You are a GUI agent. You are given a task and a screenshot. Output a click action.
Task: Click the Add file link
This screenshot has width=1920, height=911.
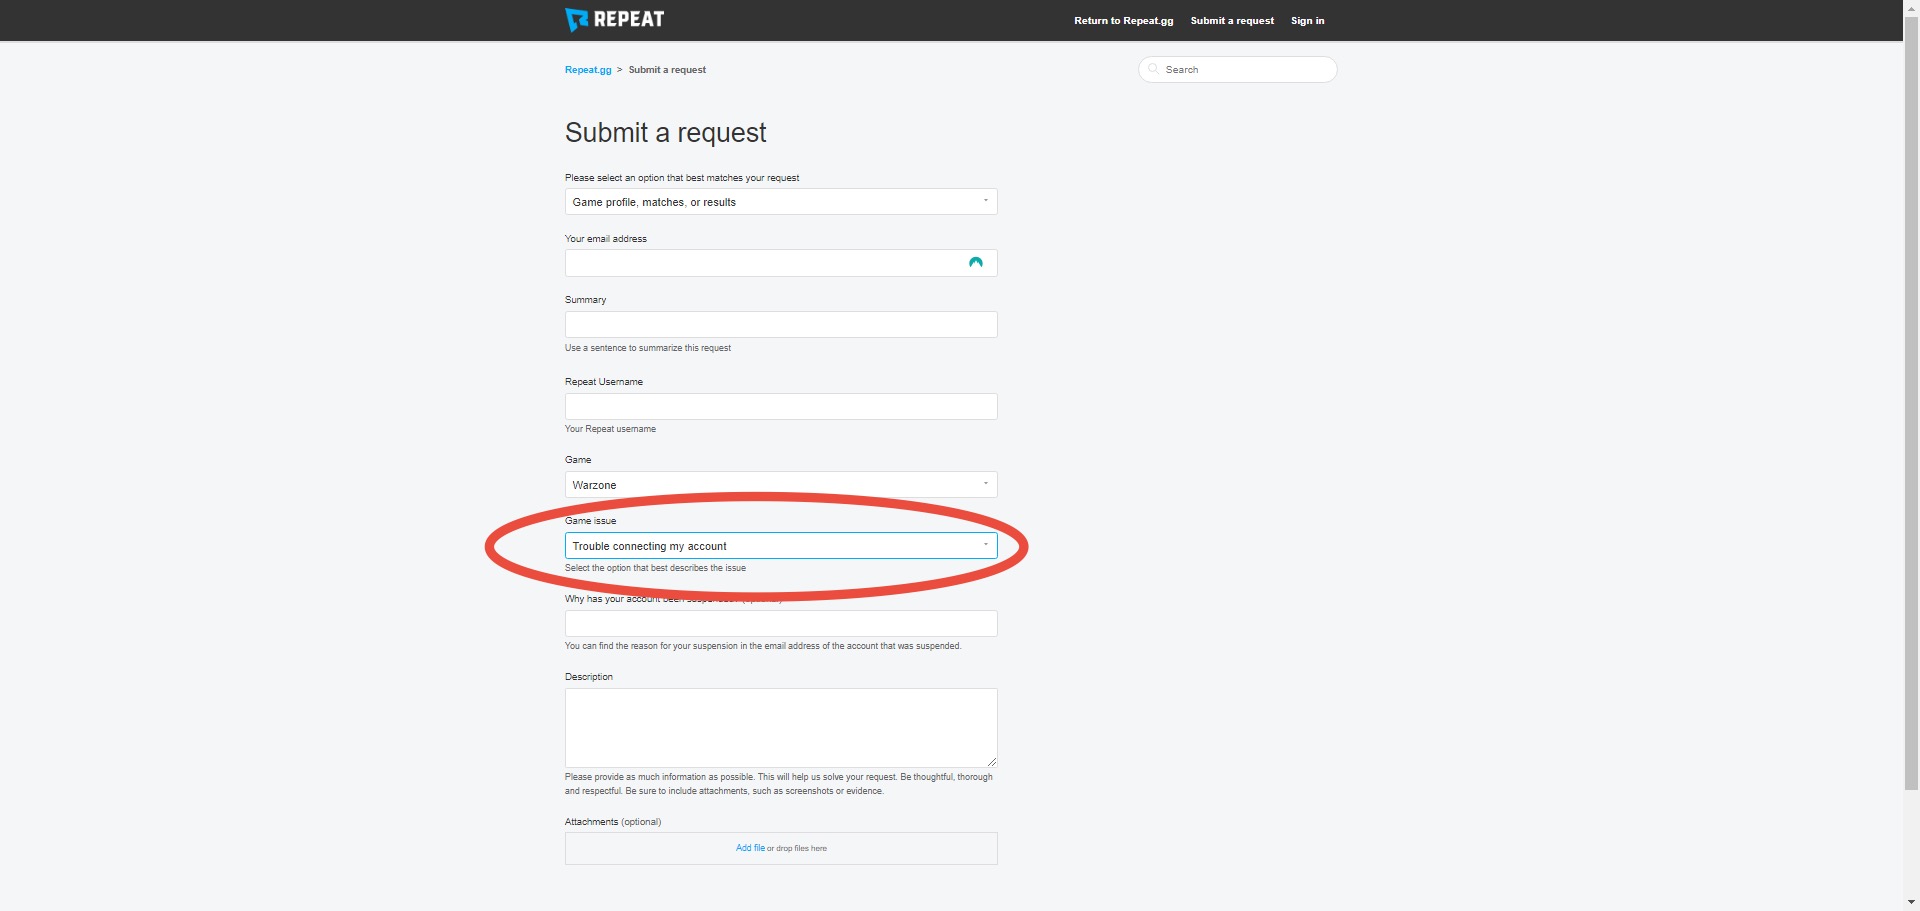[750, 848]
